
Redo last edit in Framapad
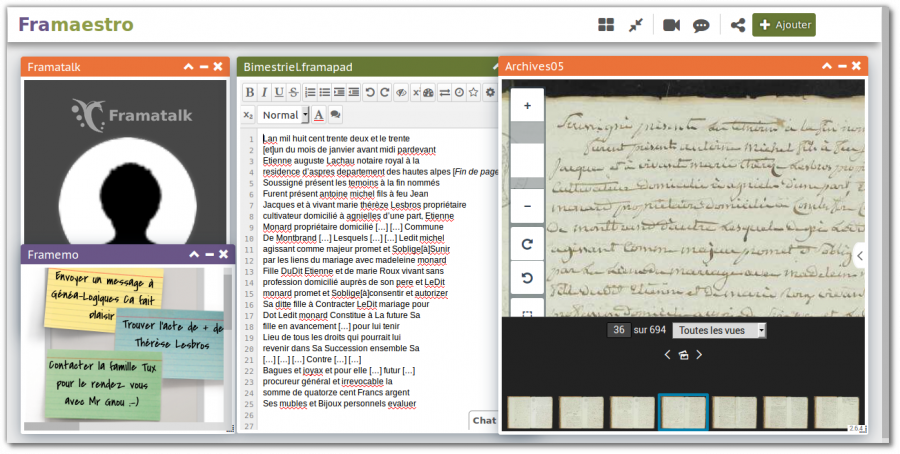[385, 92]
